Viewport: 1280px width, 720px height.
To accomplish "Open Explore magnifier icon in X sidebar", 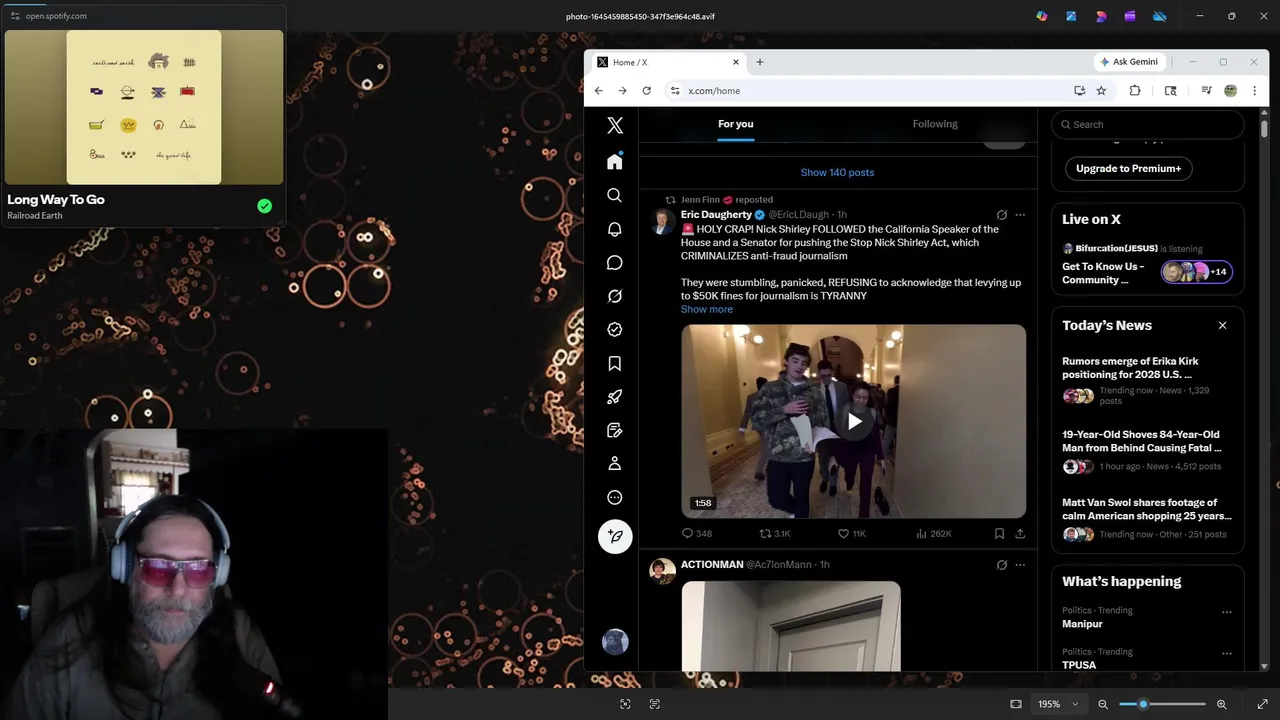I will coord(615,195).
